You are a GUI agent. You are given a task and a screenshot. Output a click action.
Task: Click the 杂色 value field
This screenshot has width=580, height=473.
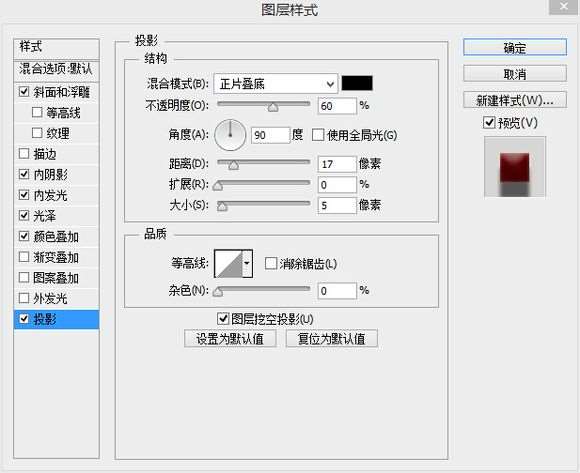pos(337,291)
